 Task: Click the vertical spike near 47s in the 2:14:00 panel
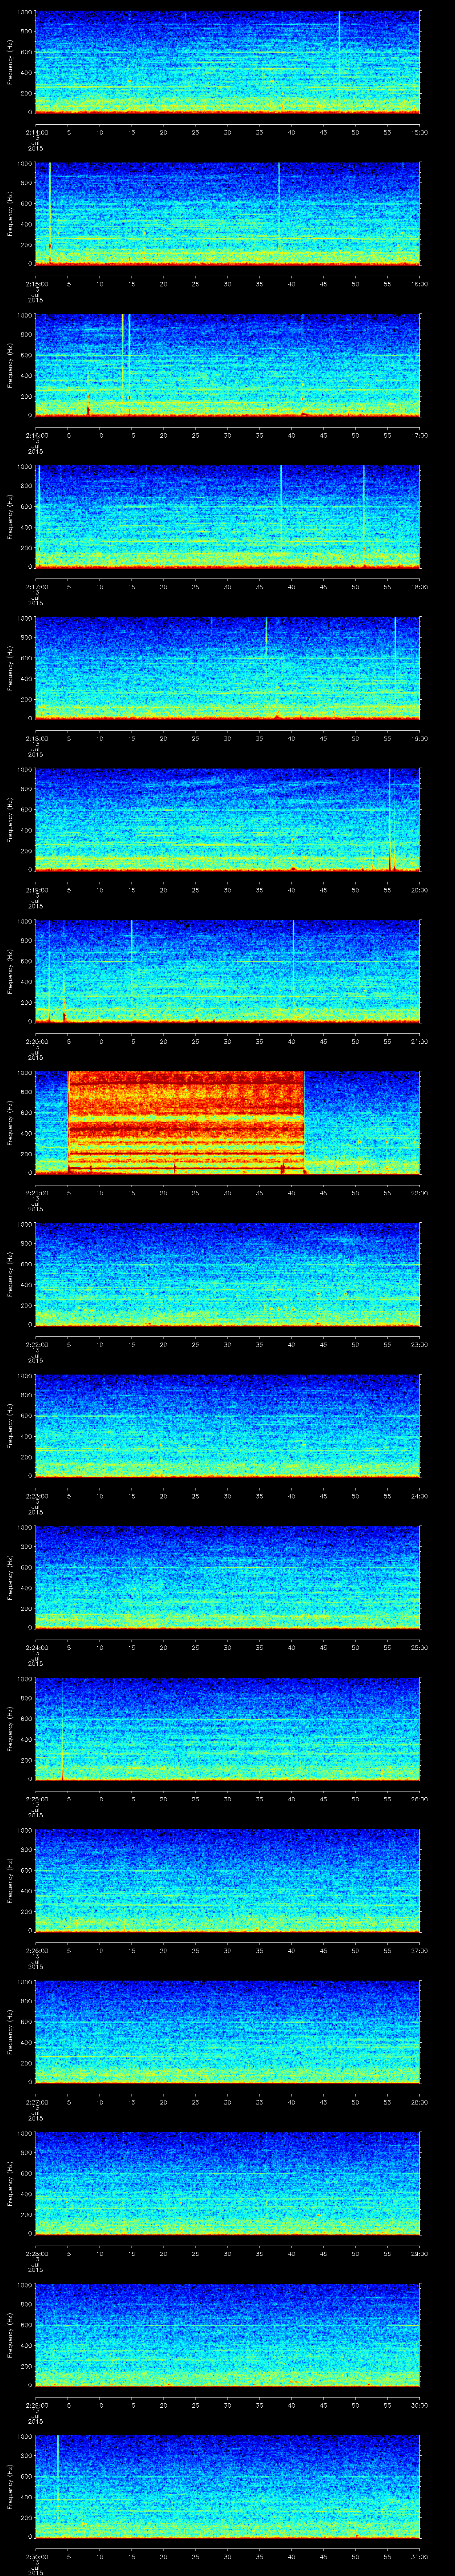[339, 40]
